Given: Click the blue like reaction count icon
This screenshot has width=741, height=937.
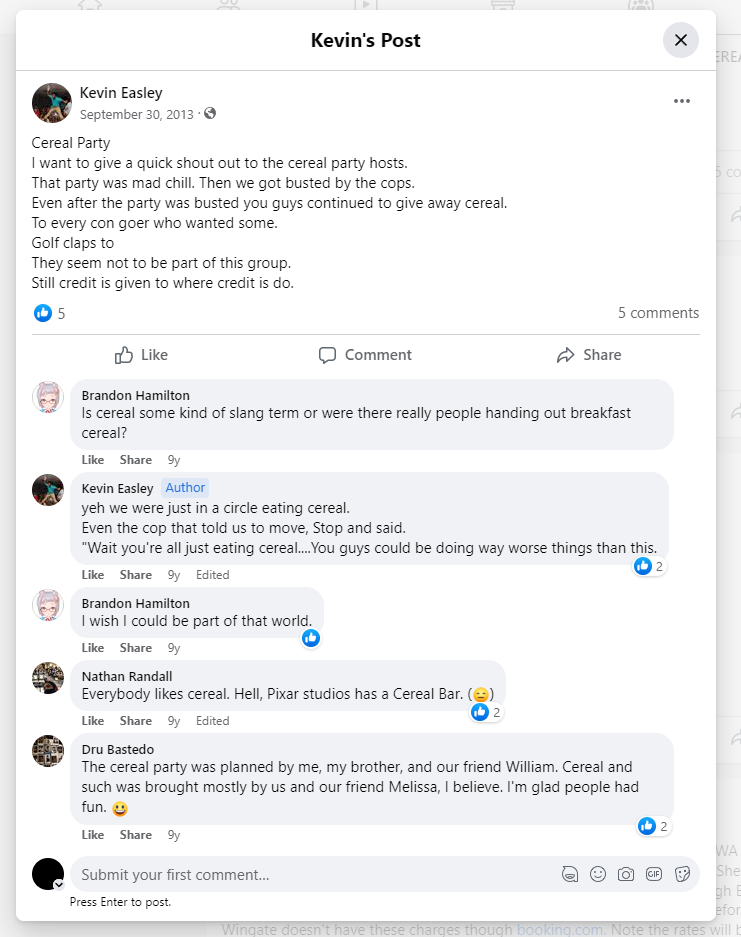Looking at the screenshot, I should coord(43,313).
